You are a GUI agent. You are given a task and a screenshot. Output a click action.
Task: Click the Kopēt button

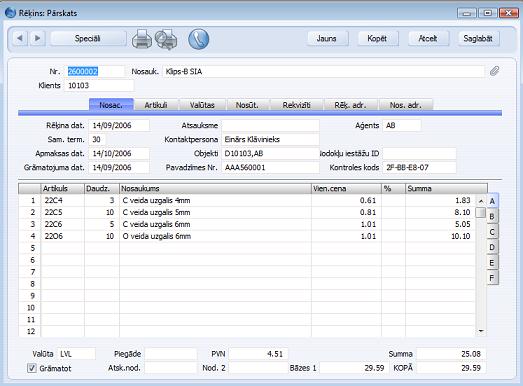[x=377, y=38]
